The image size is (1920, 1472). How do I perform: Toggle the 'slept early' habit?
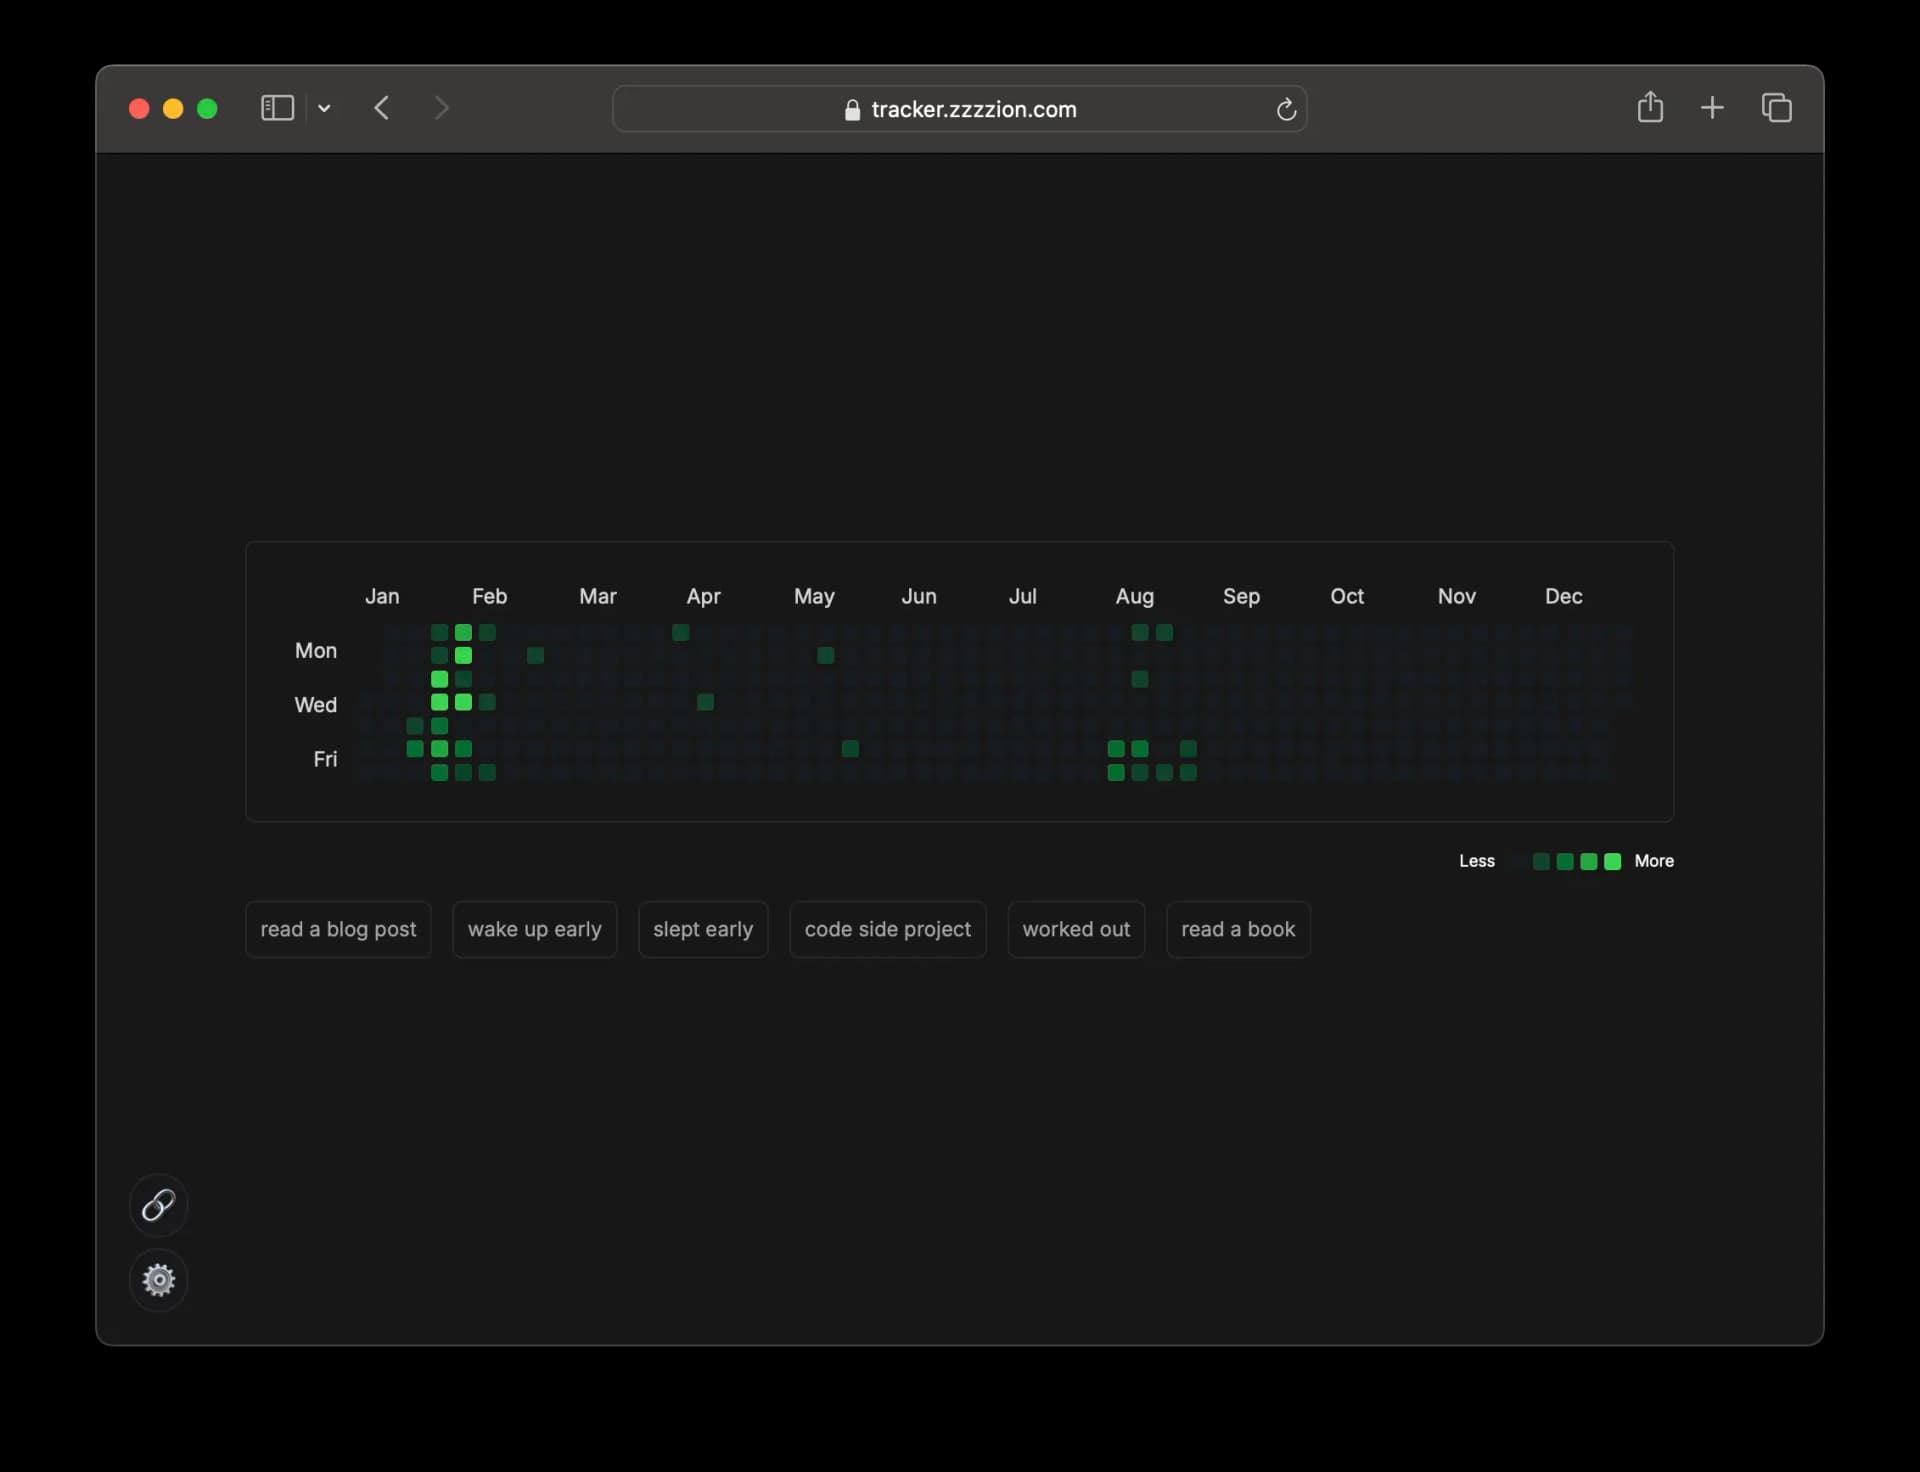coord(703,929)
